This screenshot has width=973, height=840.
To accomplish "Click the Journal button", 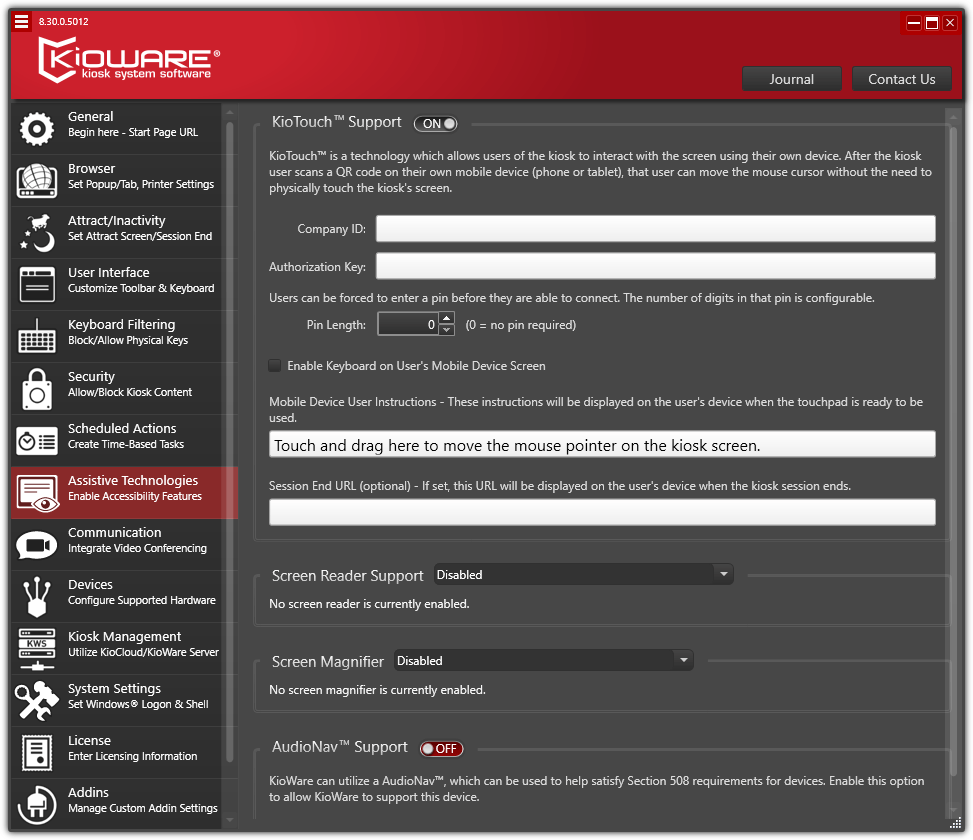I will (791, 79).
